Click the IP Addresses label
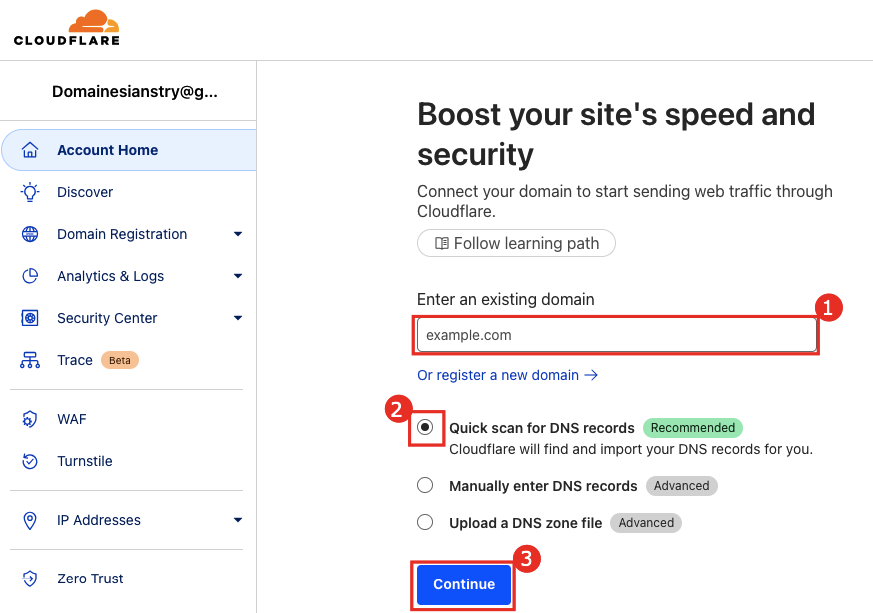873x613 pixels. [99, 520]
